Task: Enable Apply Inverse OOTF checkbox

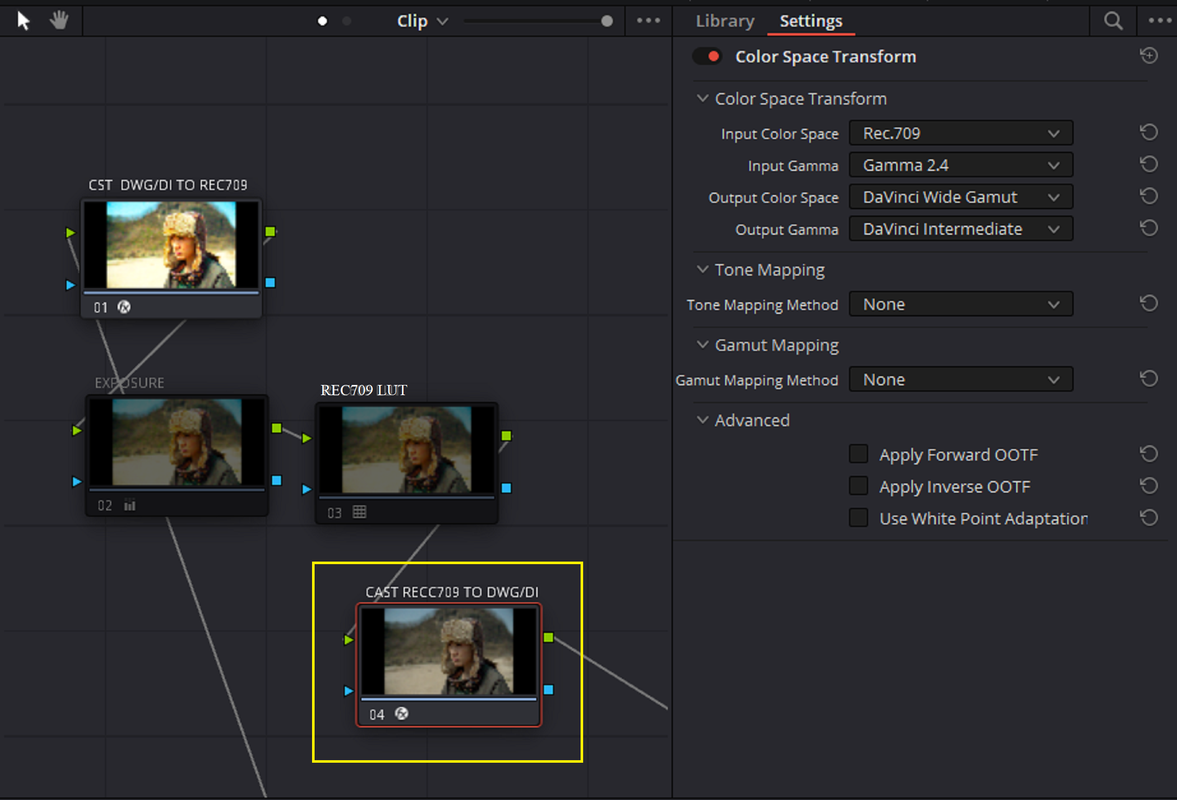Action: click(x=859, y=486)
